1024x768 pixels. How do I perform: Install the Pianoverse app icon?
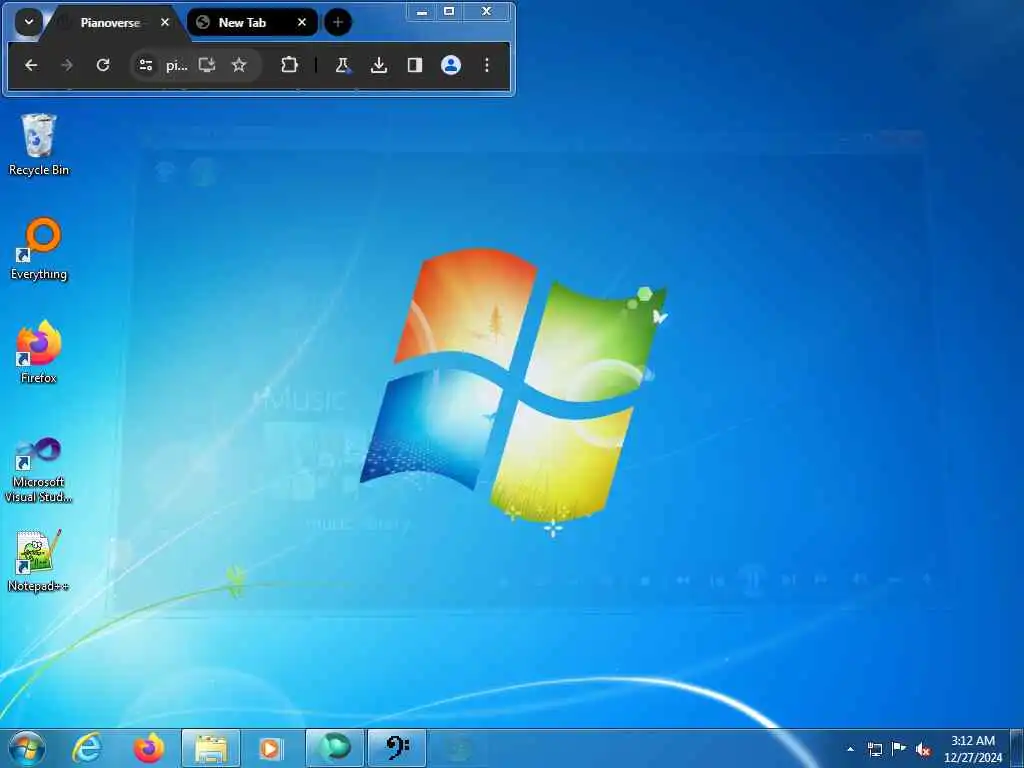[x=207, y=65]
